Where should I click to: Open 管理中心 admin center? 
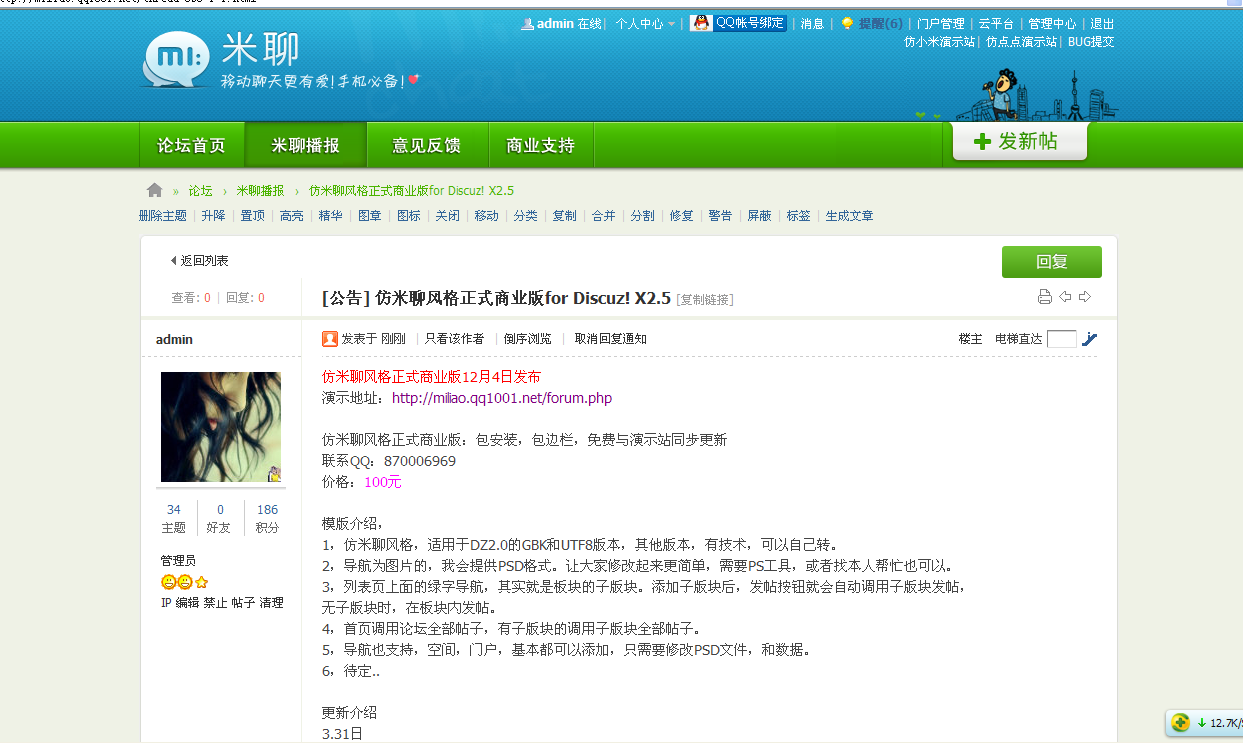tap(1053, 24)
